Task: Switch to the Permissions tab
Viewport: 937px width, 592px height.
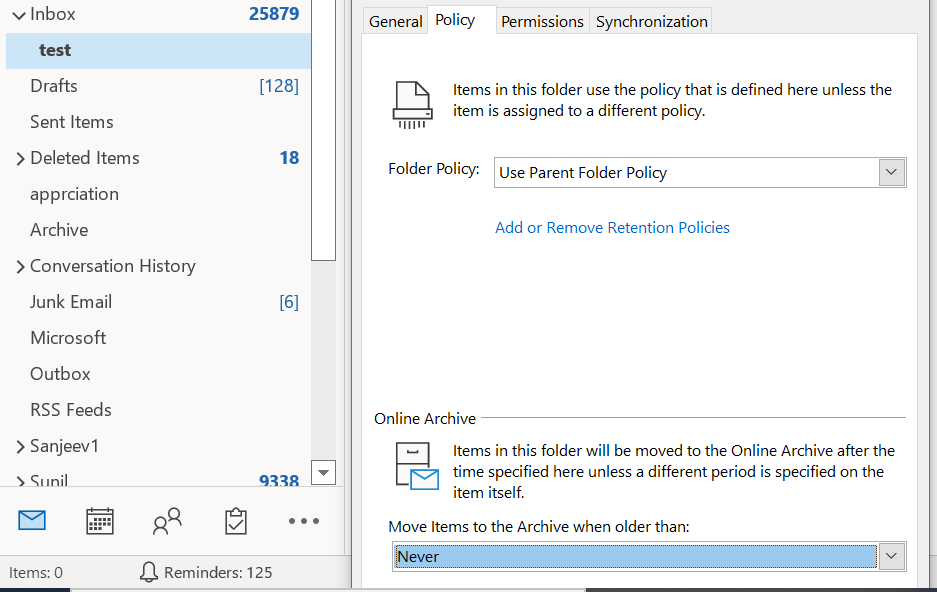Action: tap(542, 20)
